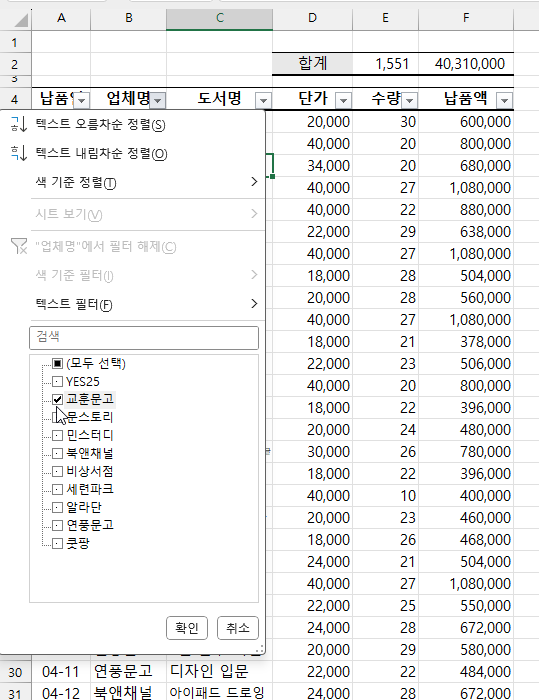
Task: Uncheck the 교훈문고 checkbox
Action: [x=57, y=399]
